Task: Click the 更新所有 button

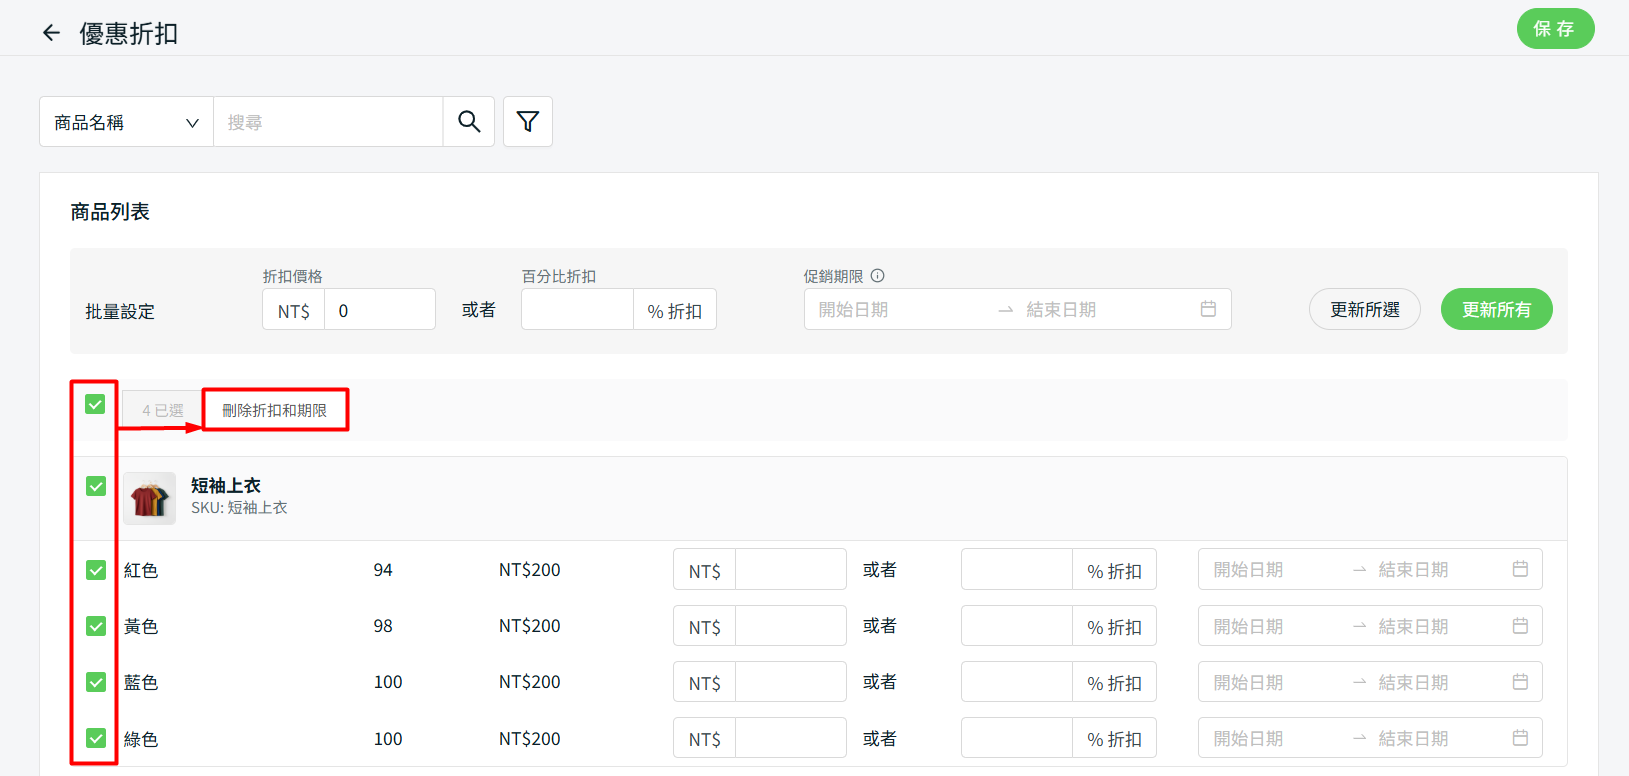Action: pyautogui.click(x=1496, y=309)
